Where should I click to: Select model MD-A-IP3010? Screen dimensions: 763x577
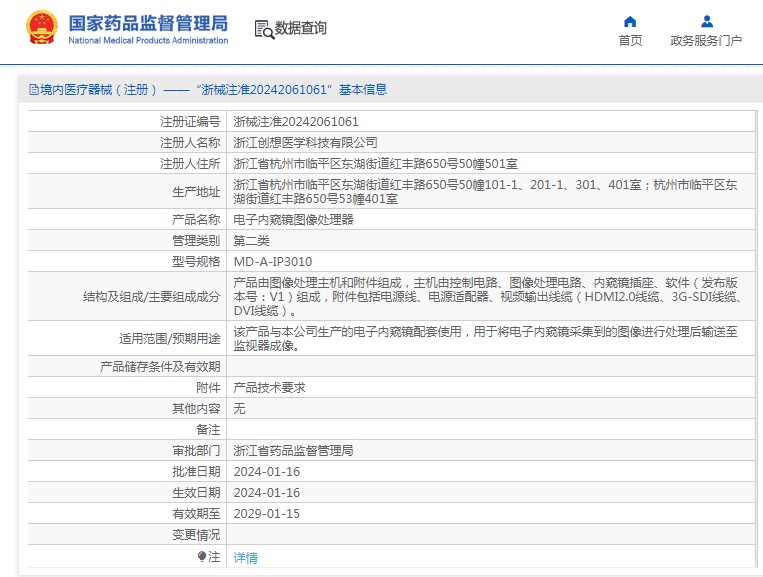272,262
